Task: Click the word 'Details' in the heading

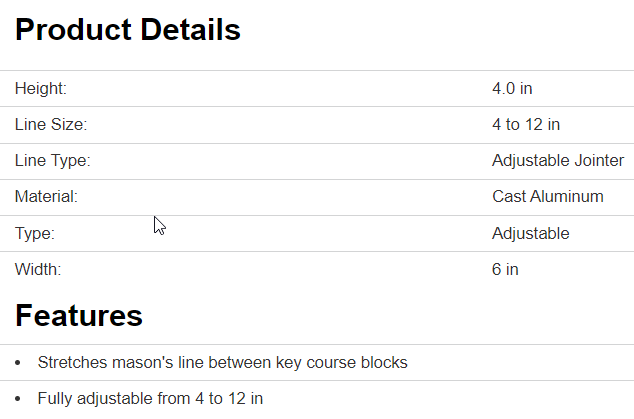Action: pos(190,30)
